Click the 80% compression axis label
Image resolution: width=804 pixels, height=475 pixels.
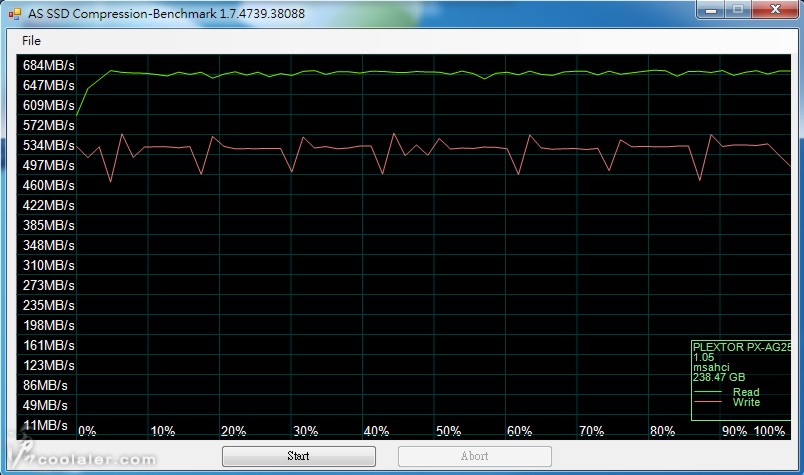click(x=662, y=431)
